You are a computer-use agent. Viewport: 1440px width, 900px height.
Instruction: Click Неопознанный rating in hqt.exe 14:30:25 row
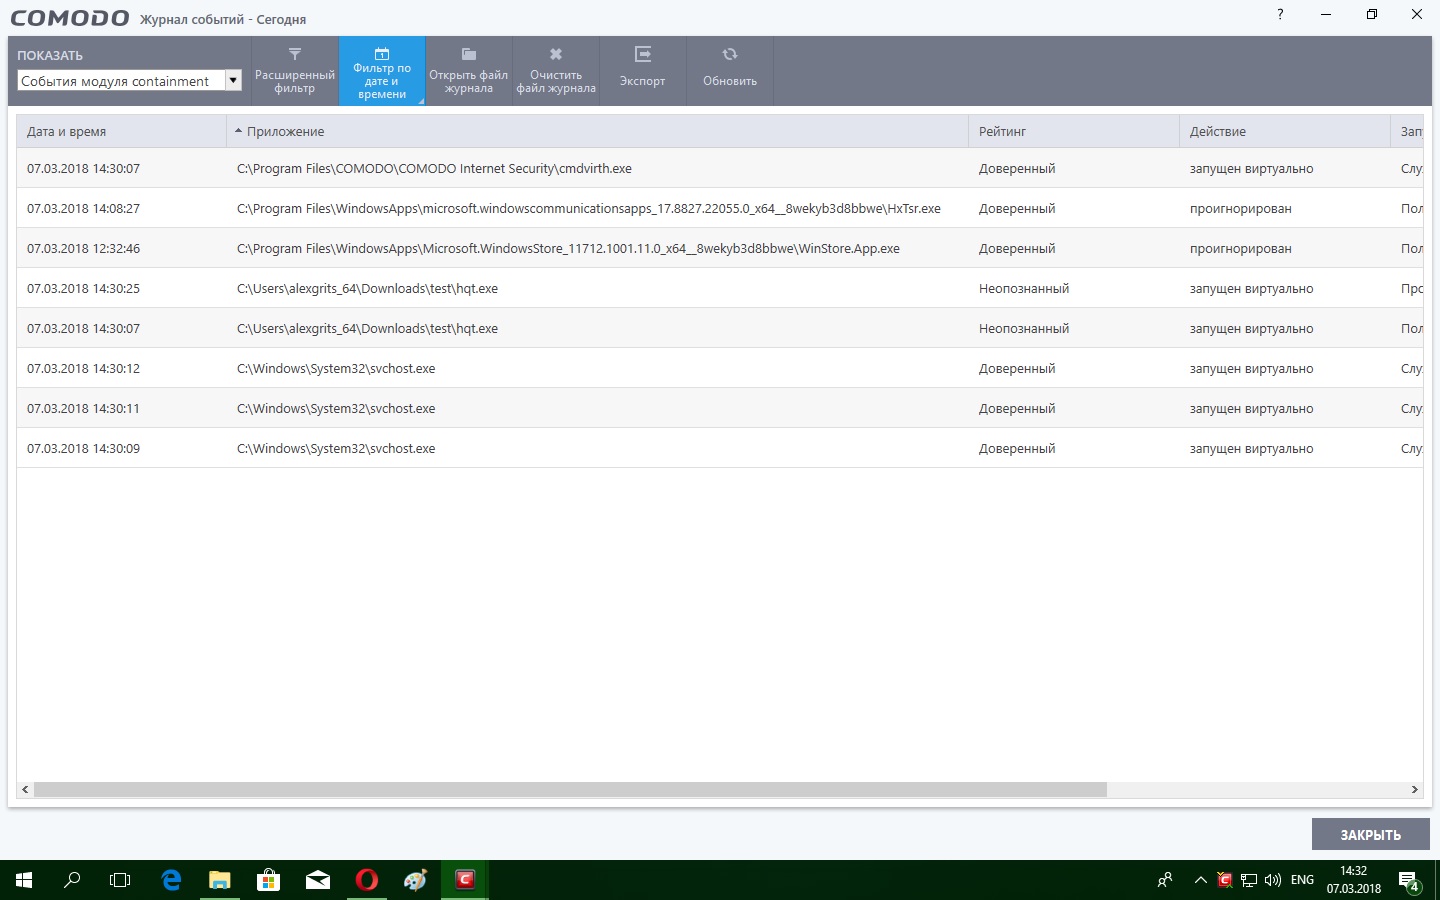coord(1024,289)
